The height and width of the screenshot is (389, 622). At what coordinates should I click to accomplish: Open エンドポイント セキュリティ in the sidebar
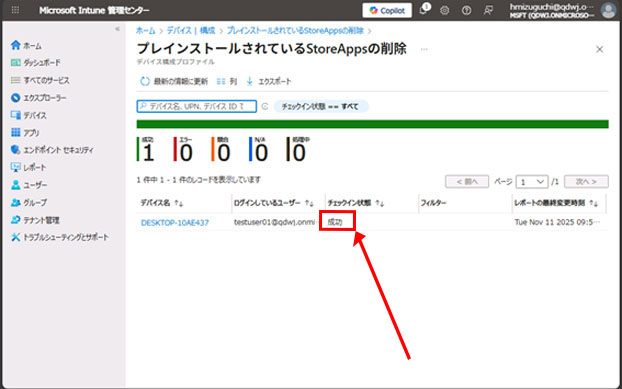(x=52, y=150)
